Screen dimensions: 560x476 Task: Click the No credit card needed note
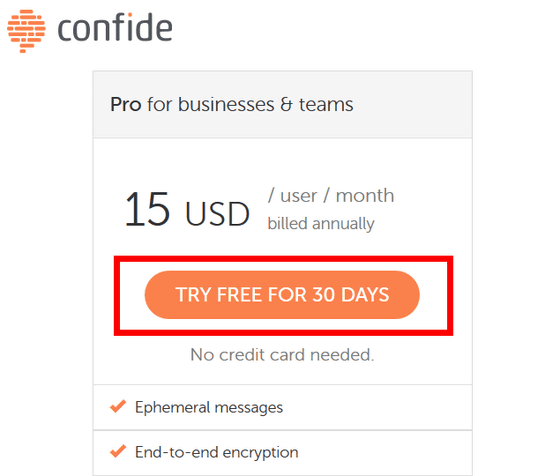tap(282, 355)
